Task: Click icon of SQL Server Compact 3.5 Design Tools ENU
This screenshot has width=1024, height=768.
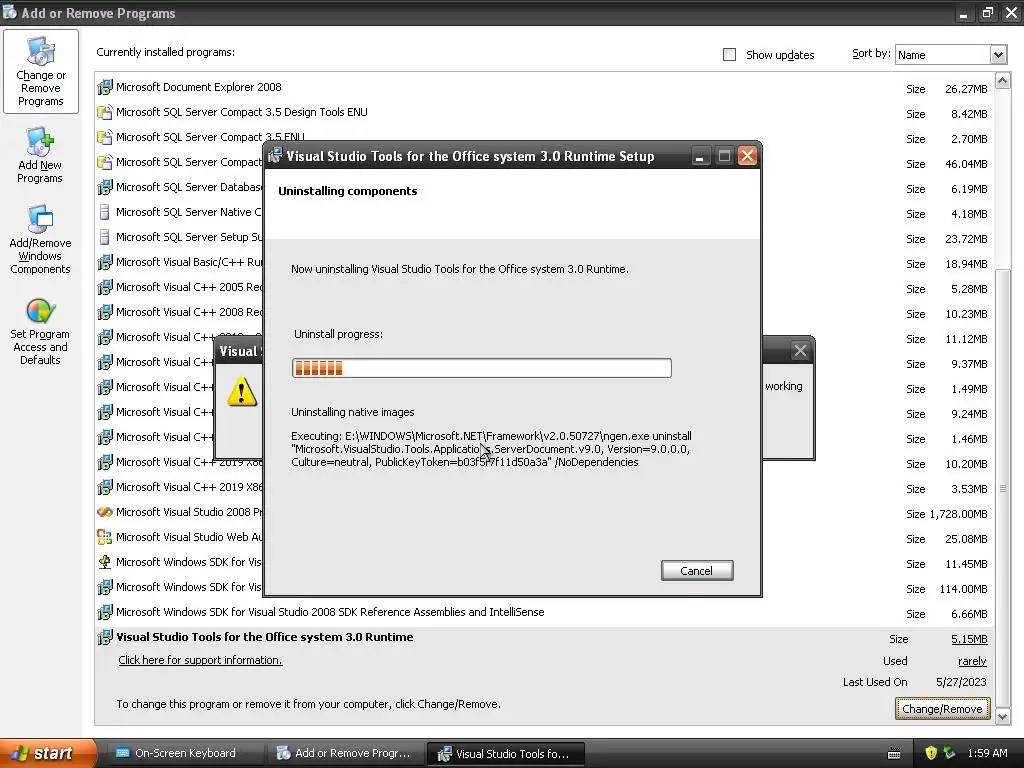Action: (104, 112)
